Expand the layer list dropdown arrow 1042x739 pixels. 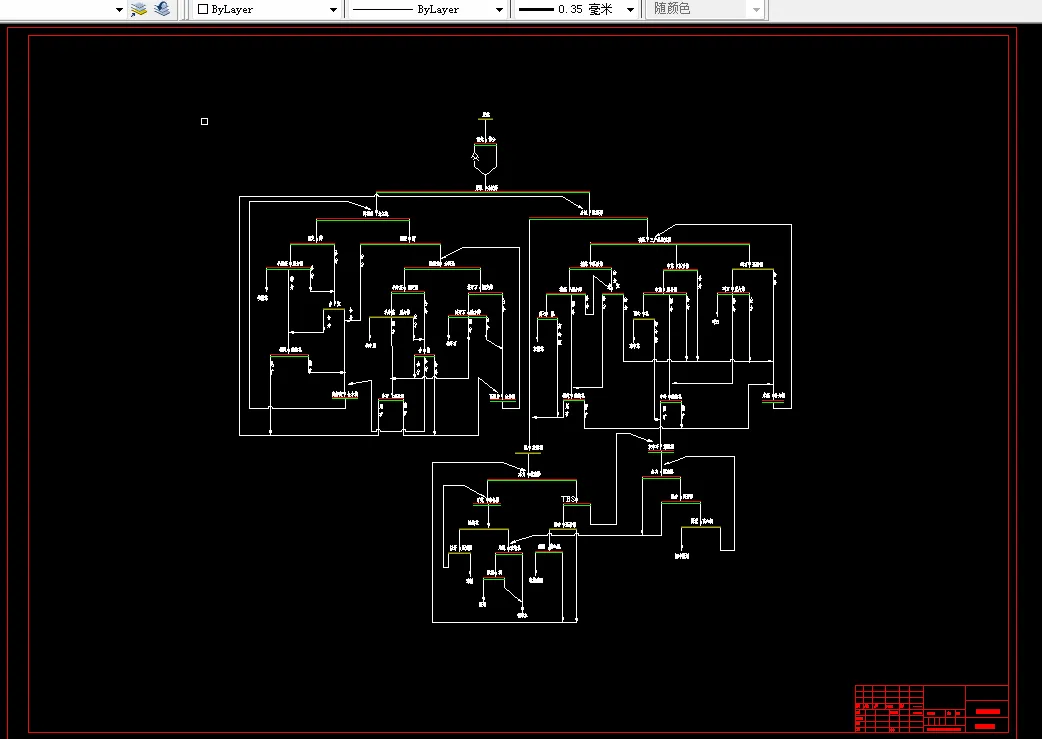pyautogui.click(x=119, y=10)
